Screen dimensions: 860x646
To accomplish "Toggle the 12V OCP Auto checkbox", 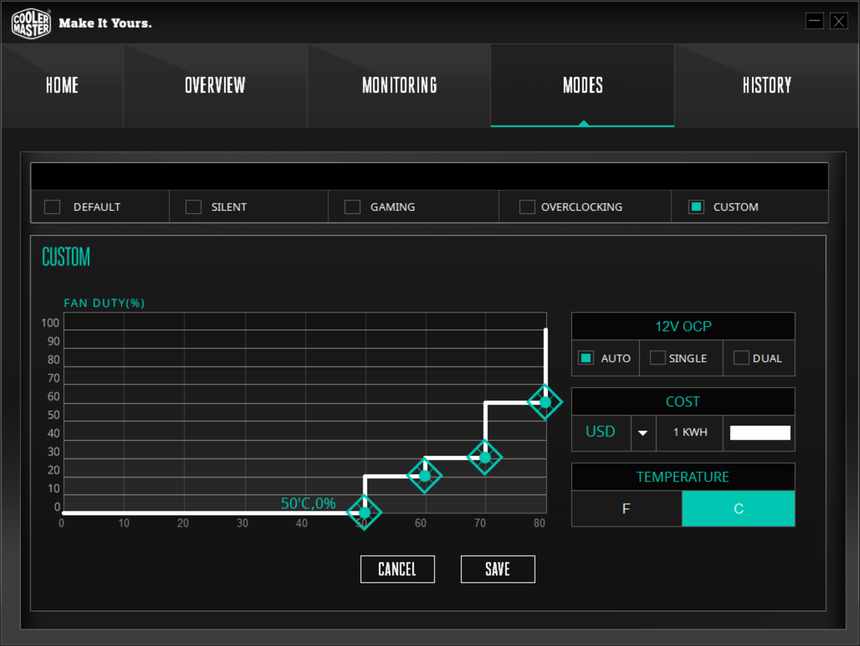I will point(586,358).
